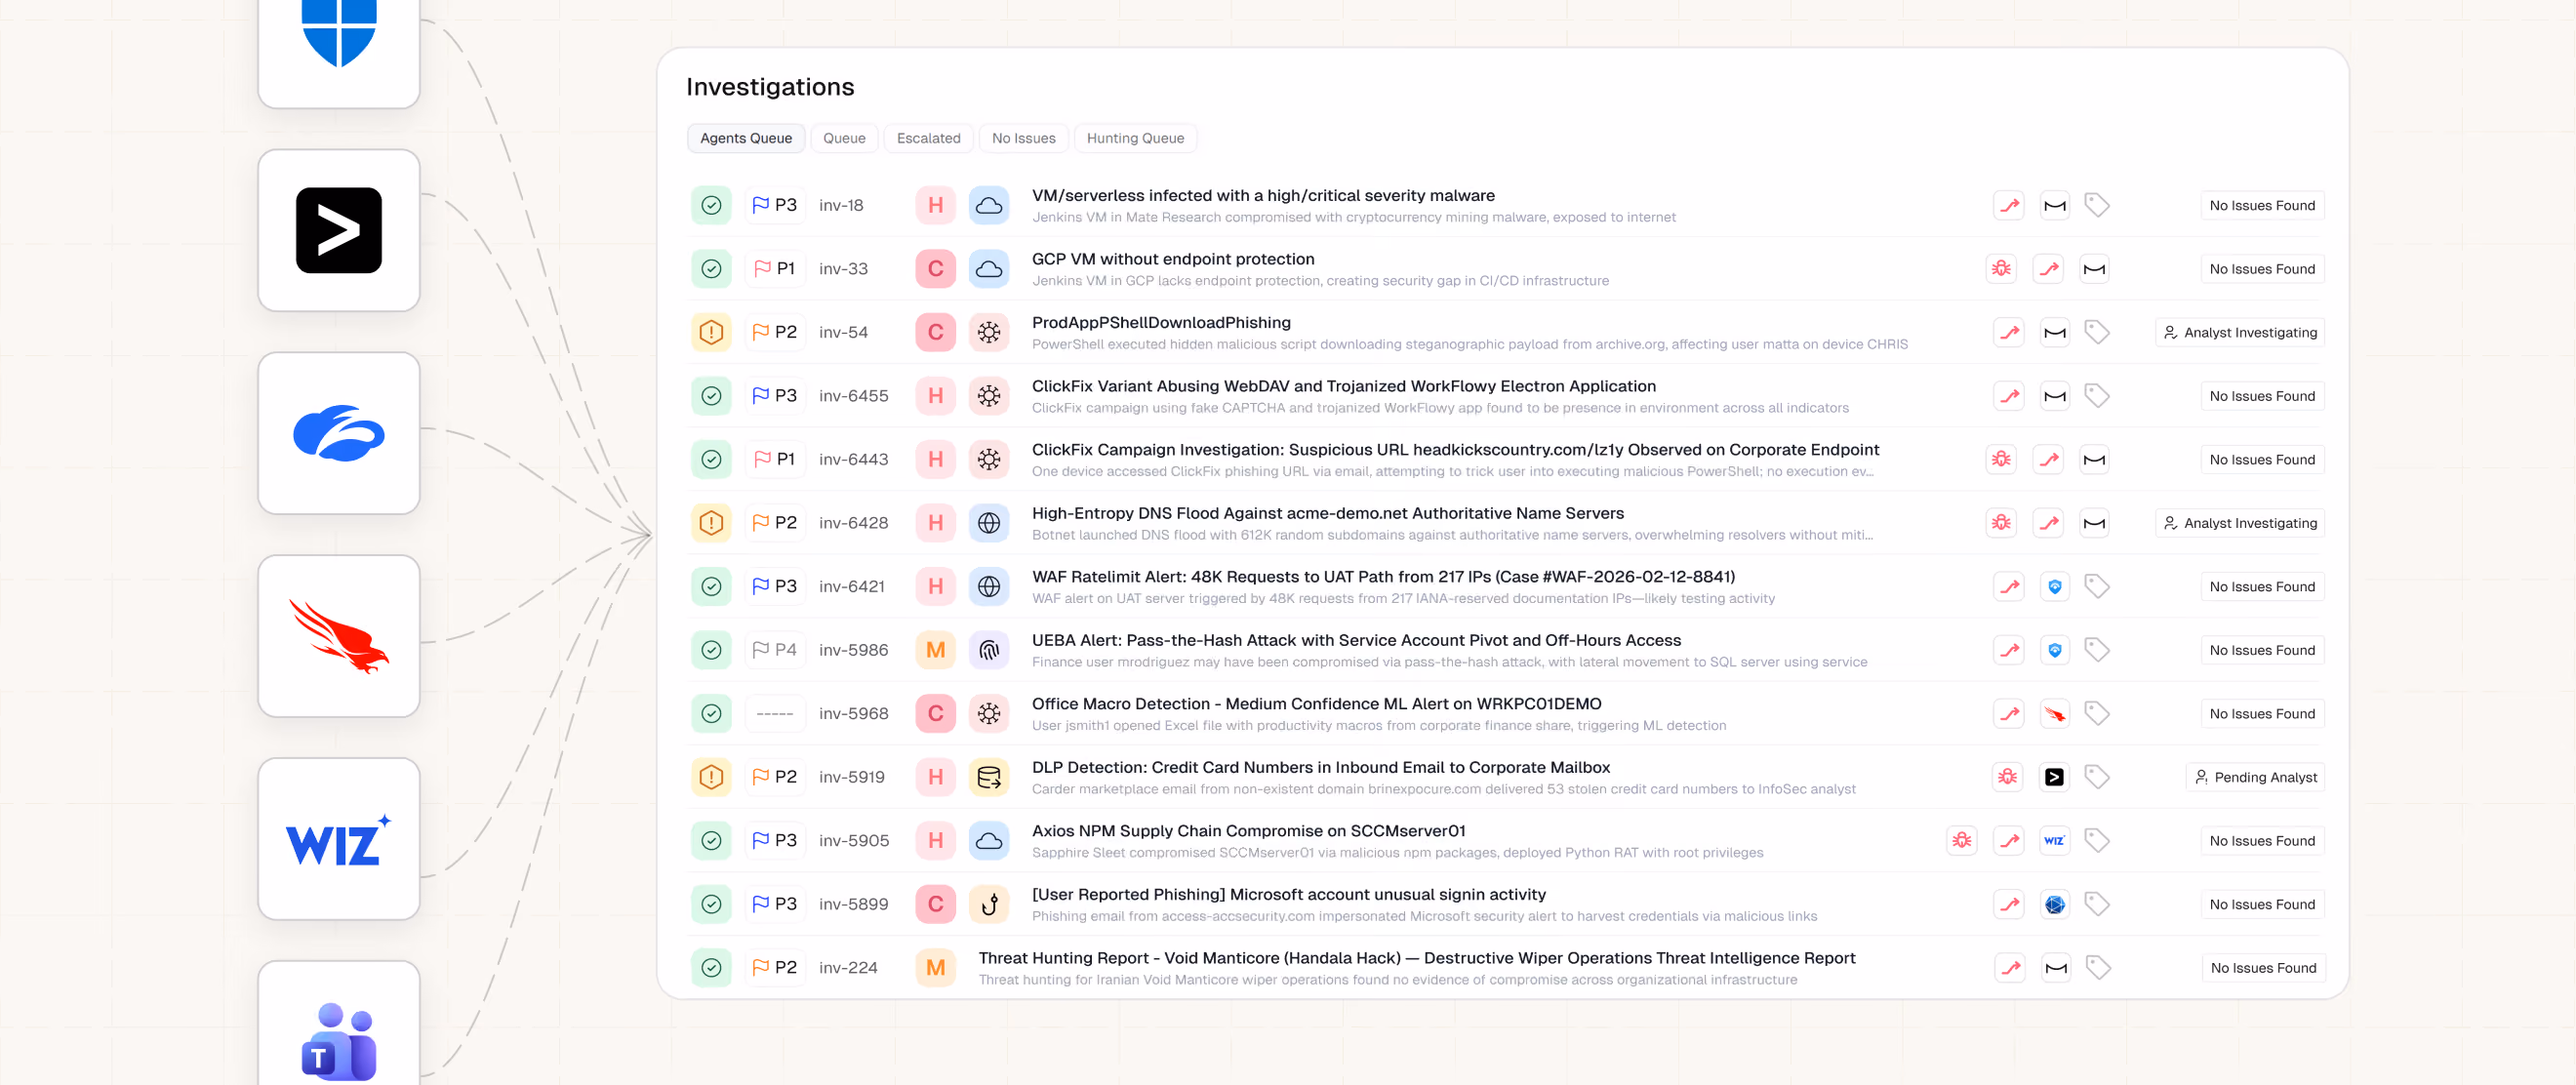Click the red arrow icon in inv-54 row
Screen dimensions: 2576x1085
[2008, 332]
